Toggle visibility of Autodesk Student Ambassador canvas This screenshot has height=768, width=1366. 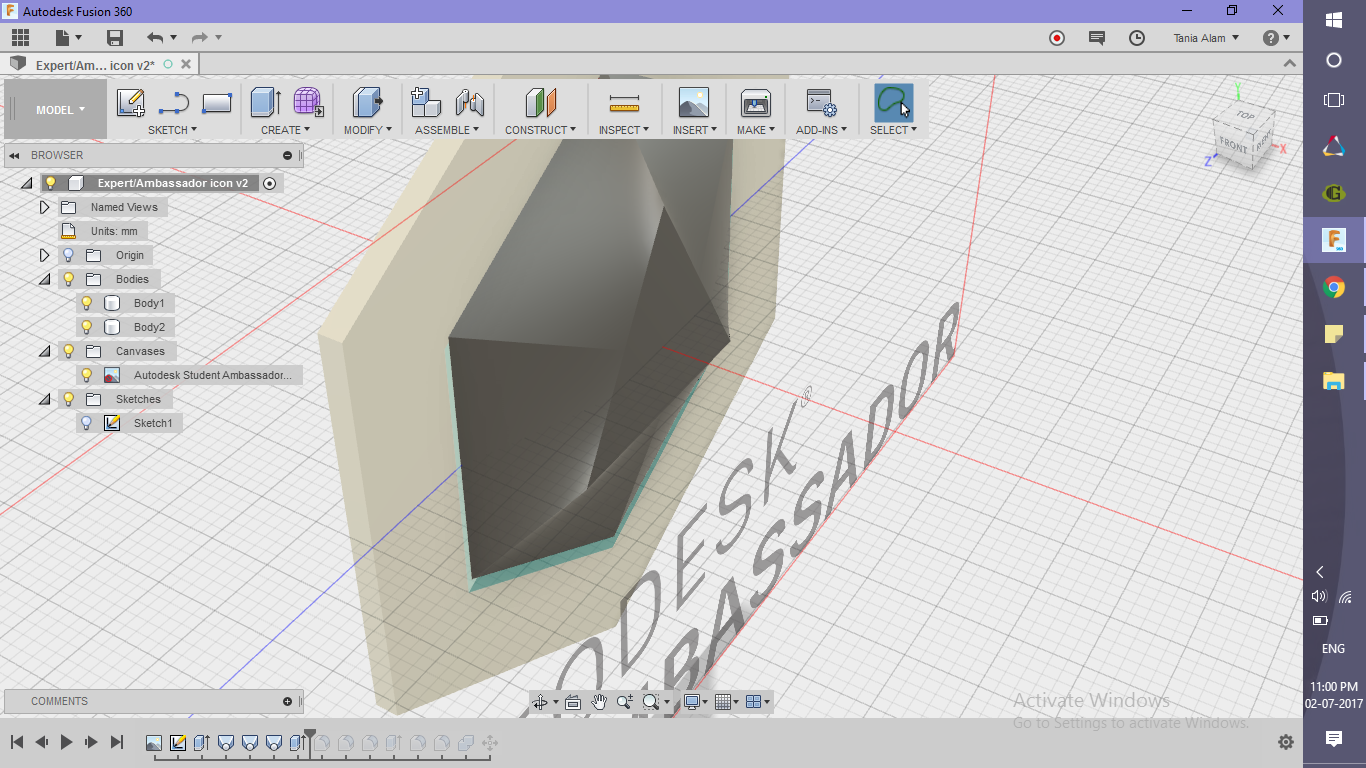click(87, 375)
